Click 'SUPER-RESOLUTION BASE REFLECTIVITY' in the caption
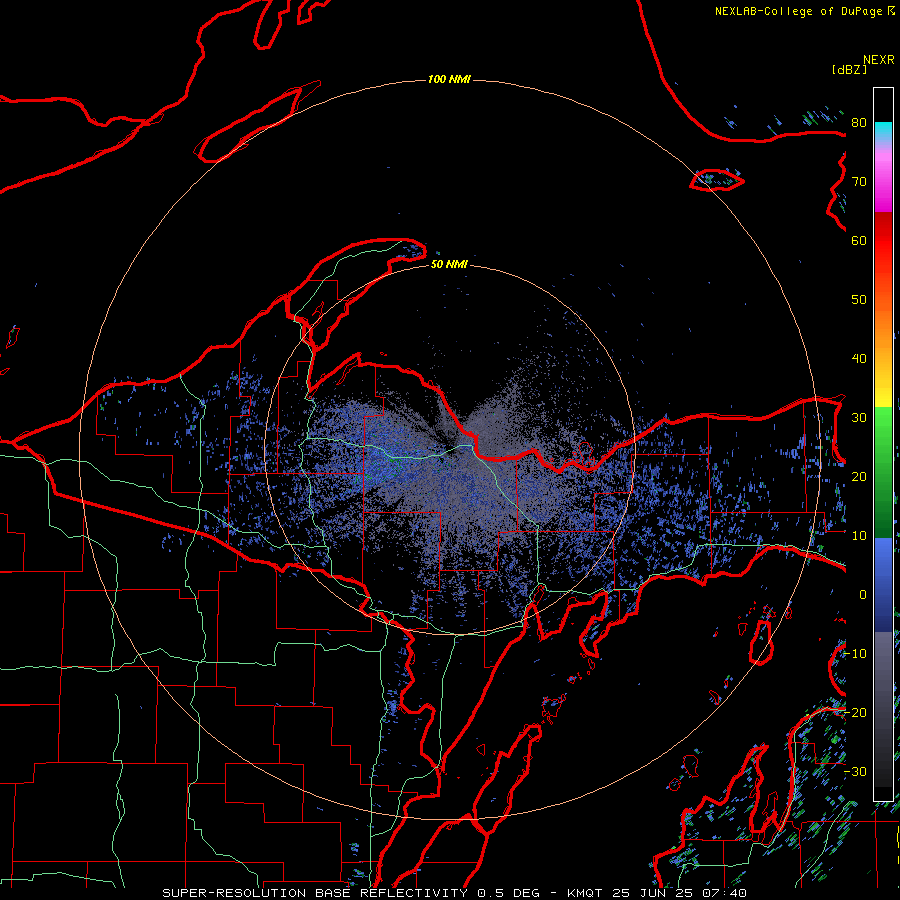Viewport: 900px width, 900px height. pos(315,893)
